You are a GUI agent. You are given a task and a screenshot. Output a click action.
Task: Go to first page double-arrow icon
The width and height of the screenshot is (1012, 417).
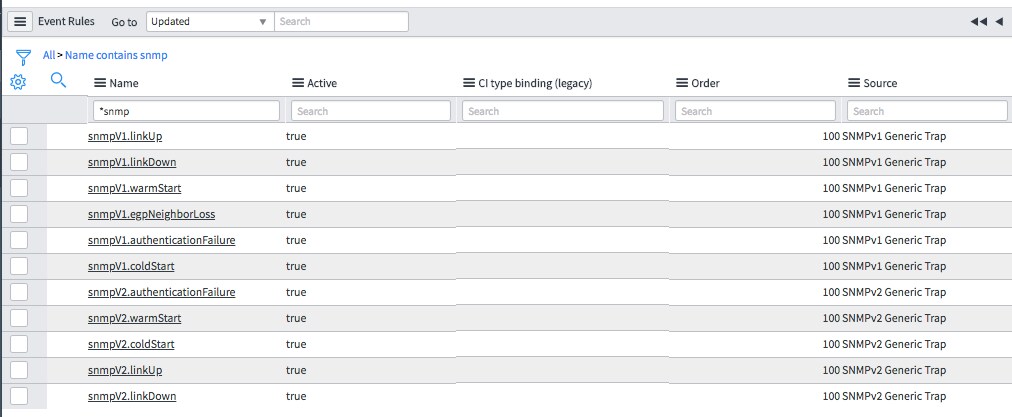tap(978, 21)
